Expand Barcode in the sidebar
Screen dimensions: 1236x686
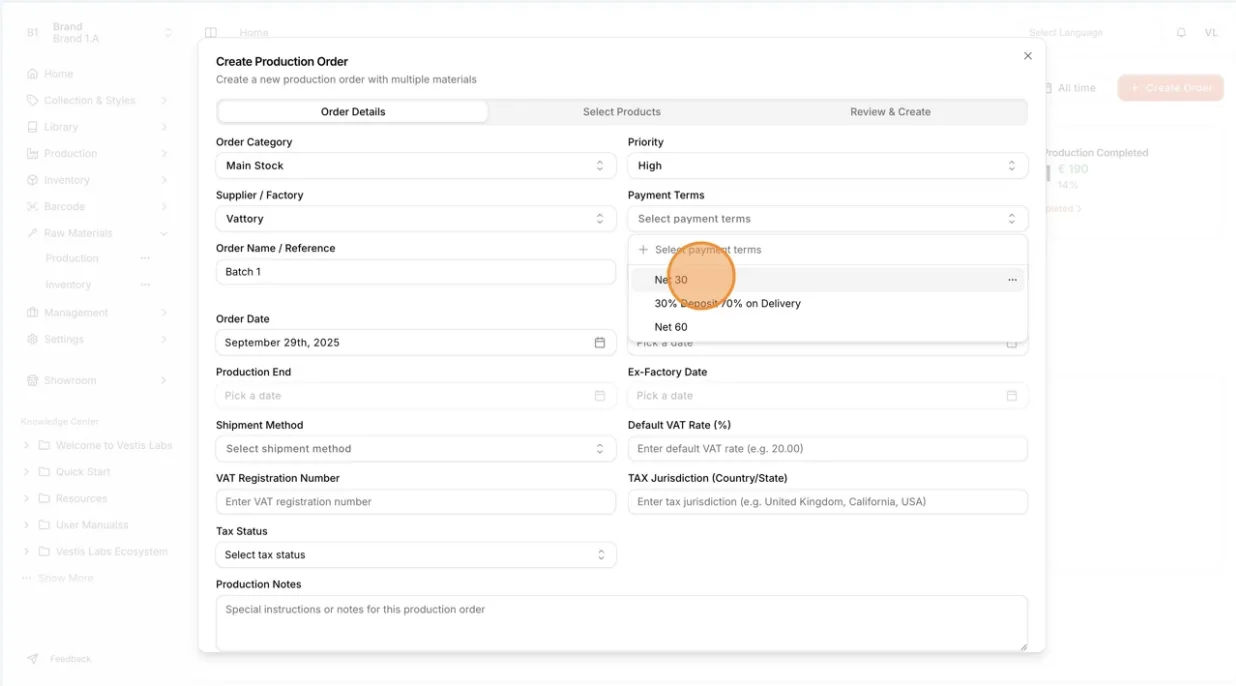click(x=96, y=206)
